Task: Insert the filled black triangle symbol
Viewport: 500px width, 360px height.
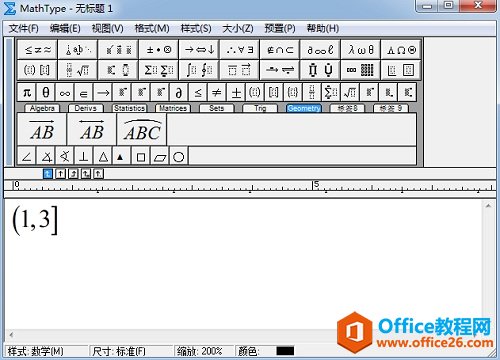Action: pos(121,156)
